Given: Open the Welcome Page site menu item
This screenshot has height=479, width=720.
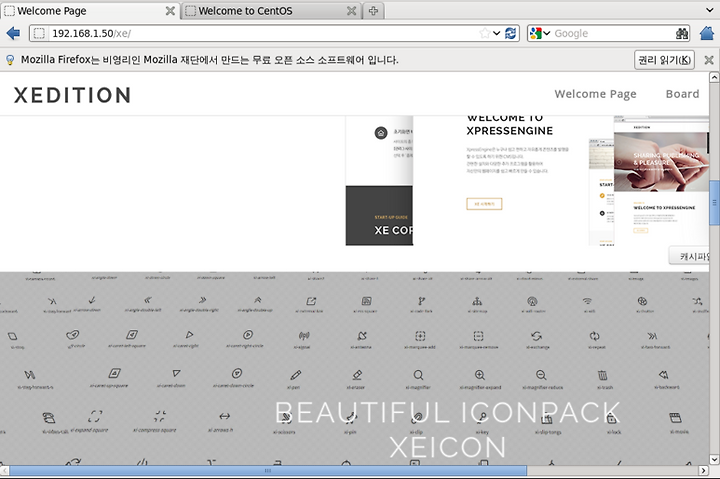Looking at the screenshot, I should (595, 94).
